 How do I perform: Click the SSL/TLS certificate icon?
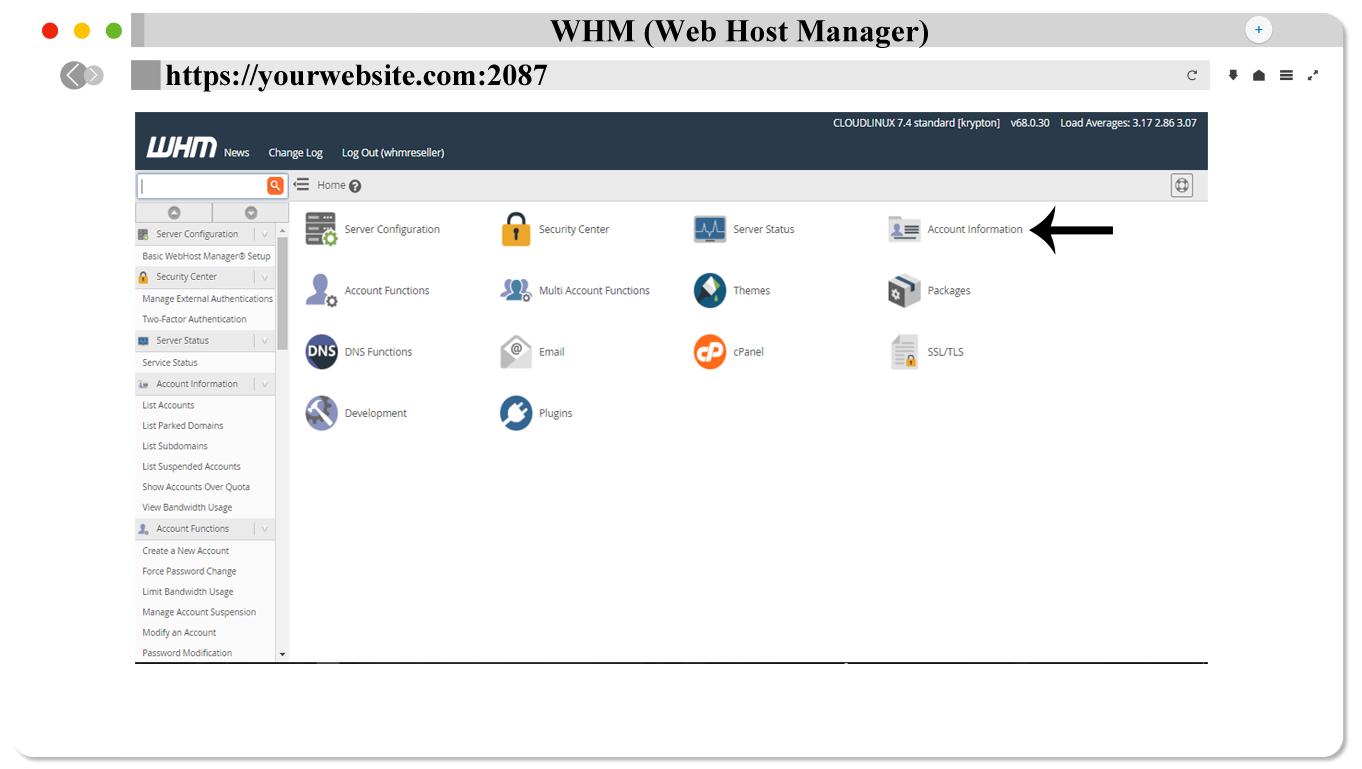[904, 352]
